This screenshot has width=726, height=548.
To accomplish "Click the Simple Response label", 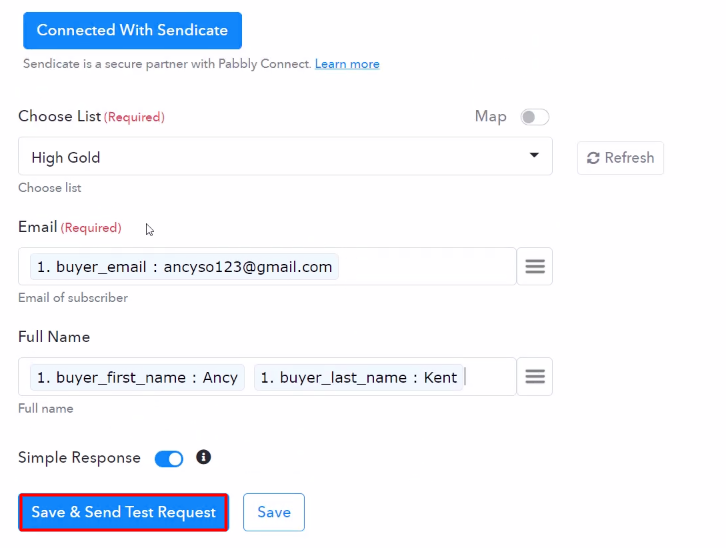I will pyautogui.click(x=80, y=458).
